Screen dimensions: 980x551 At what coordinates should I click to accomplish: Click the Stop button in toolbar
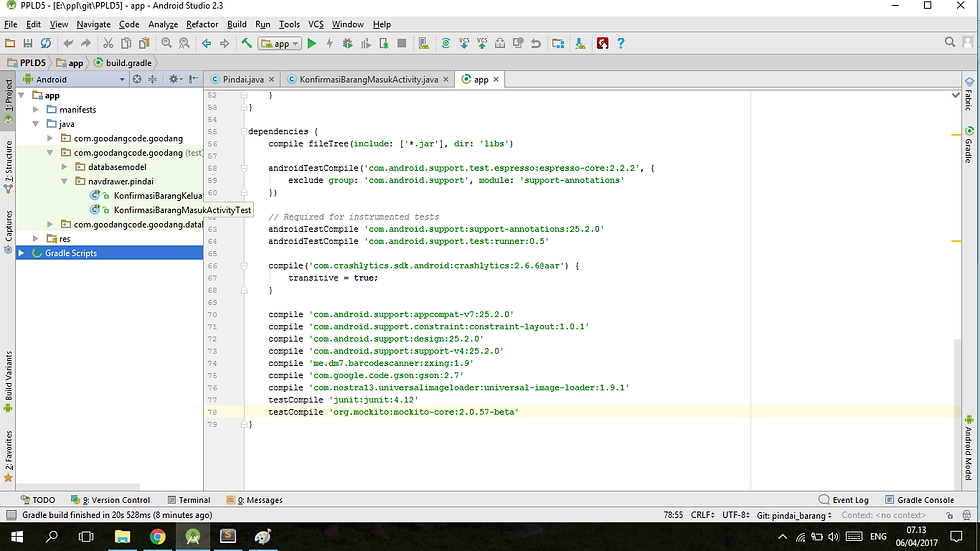point(402,43)
